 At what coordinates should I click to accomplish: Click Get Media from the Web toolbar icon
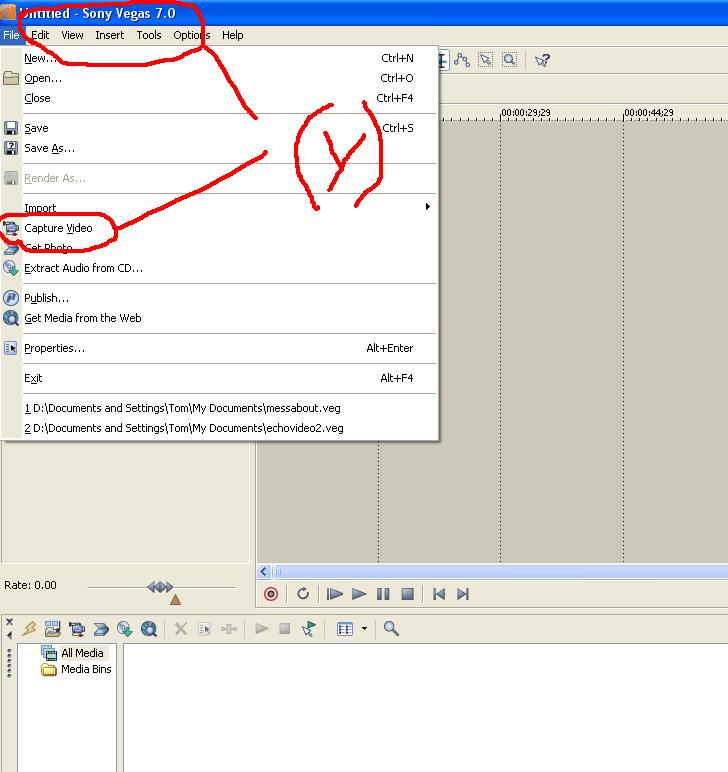149,629
